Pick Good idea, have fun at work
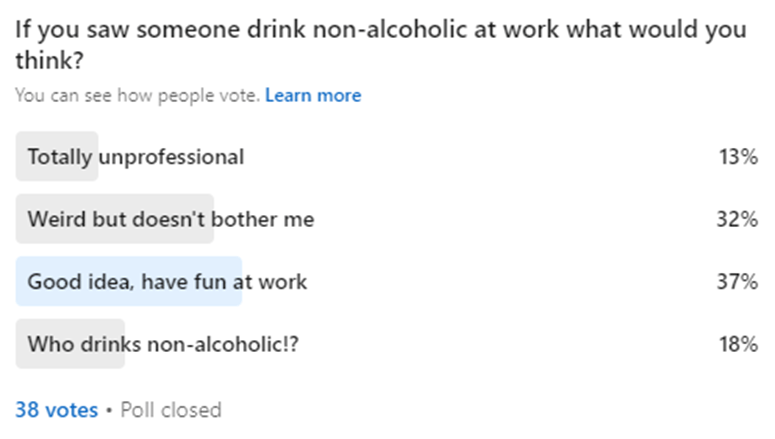The height and width of the screenshot is (439, 775). coord(167,281)
